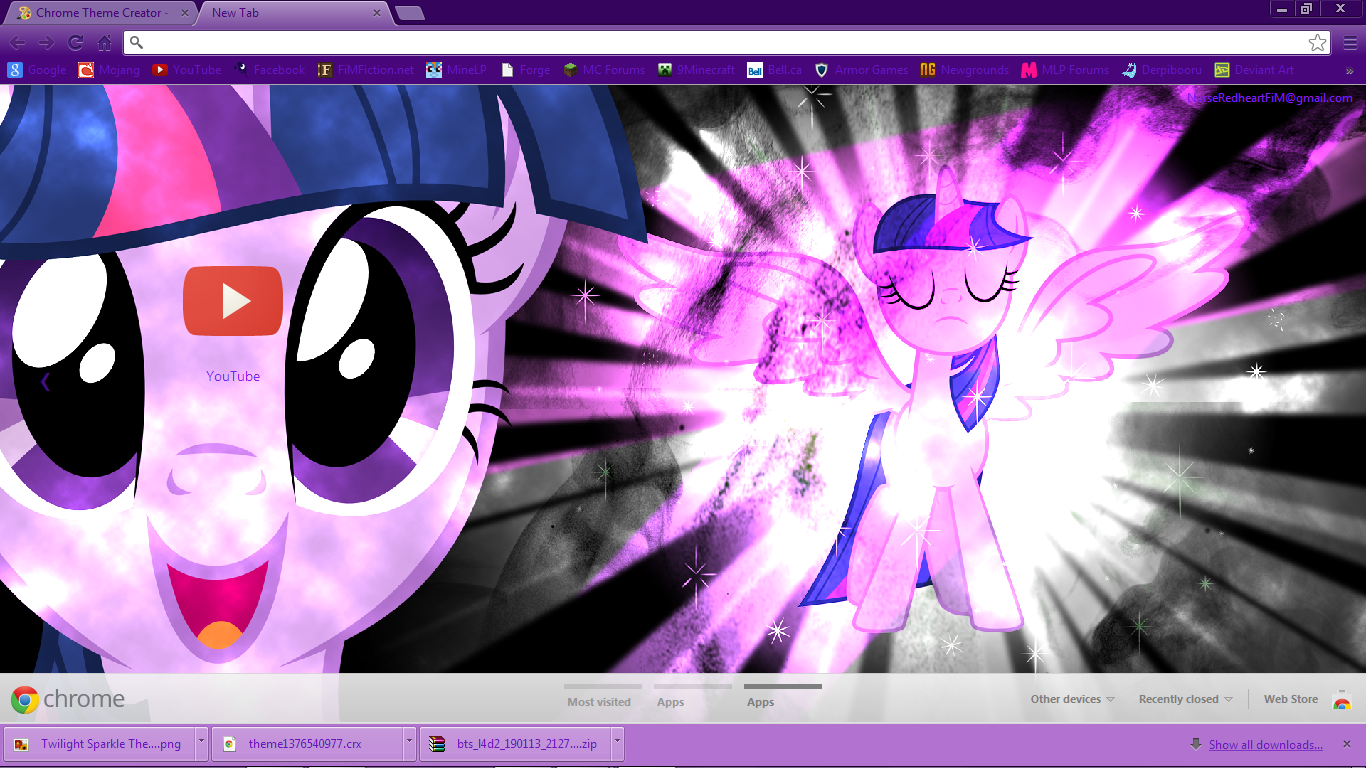Open the downloaded Twilight Sparkle png file
Viewport: 1366px width, 768px height.
coord(99,744)
